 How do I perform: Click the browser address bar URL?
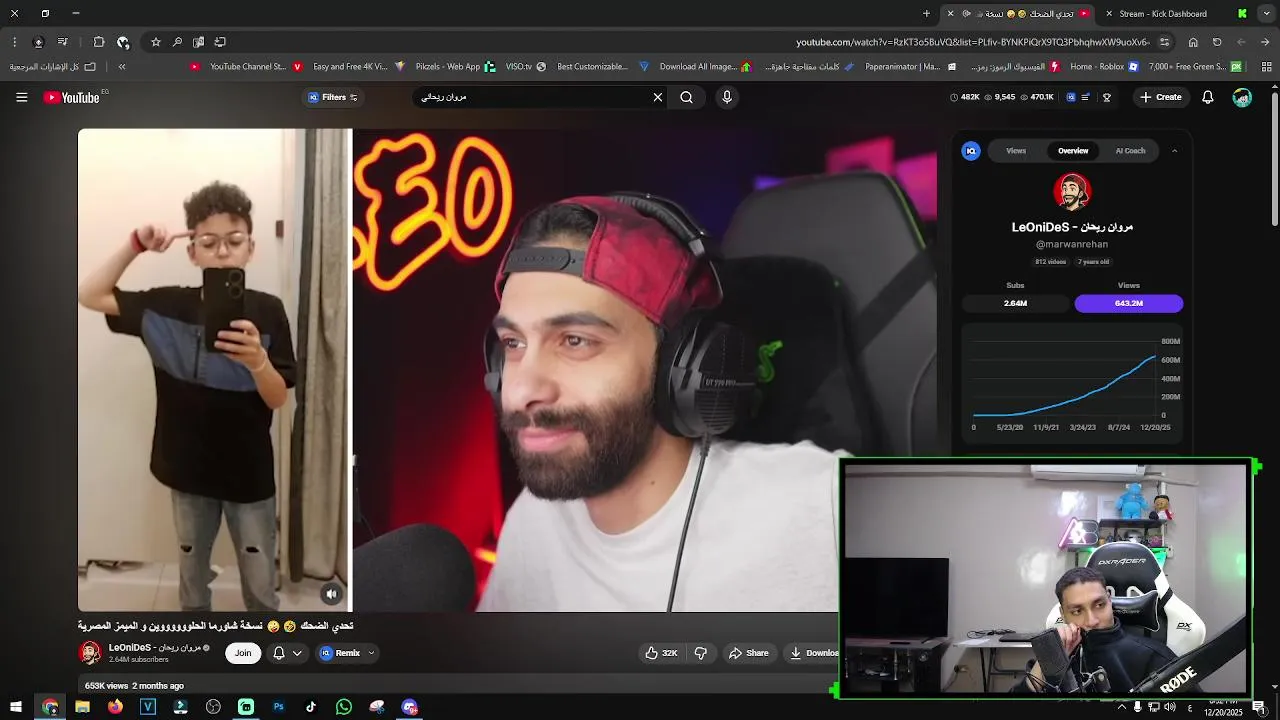(x=972, y=42)
